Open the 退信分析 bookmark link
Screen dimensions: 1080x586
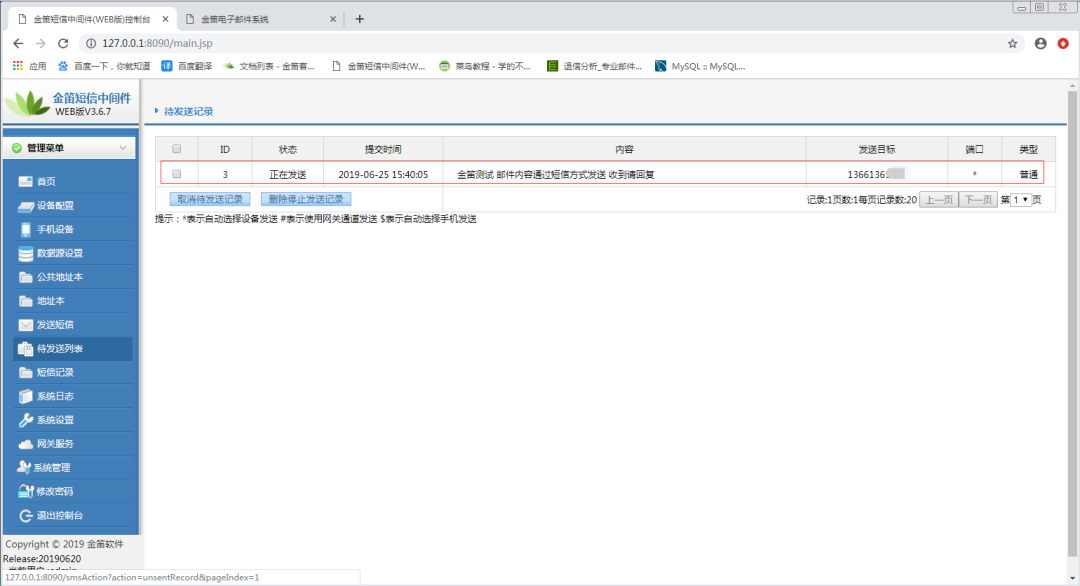pos(594,66)
